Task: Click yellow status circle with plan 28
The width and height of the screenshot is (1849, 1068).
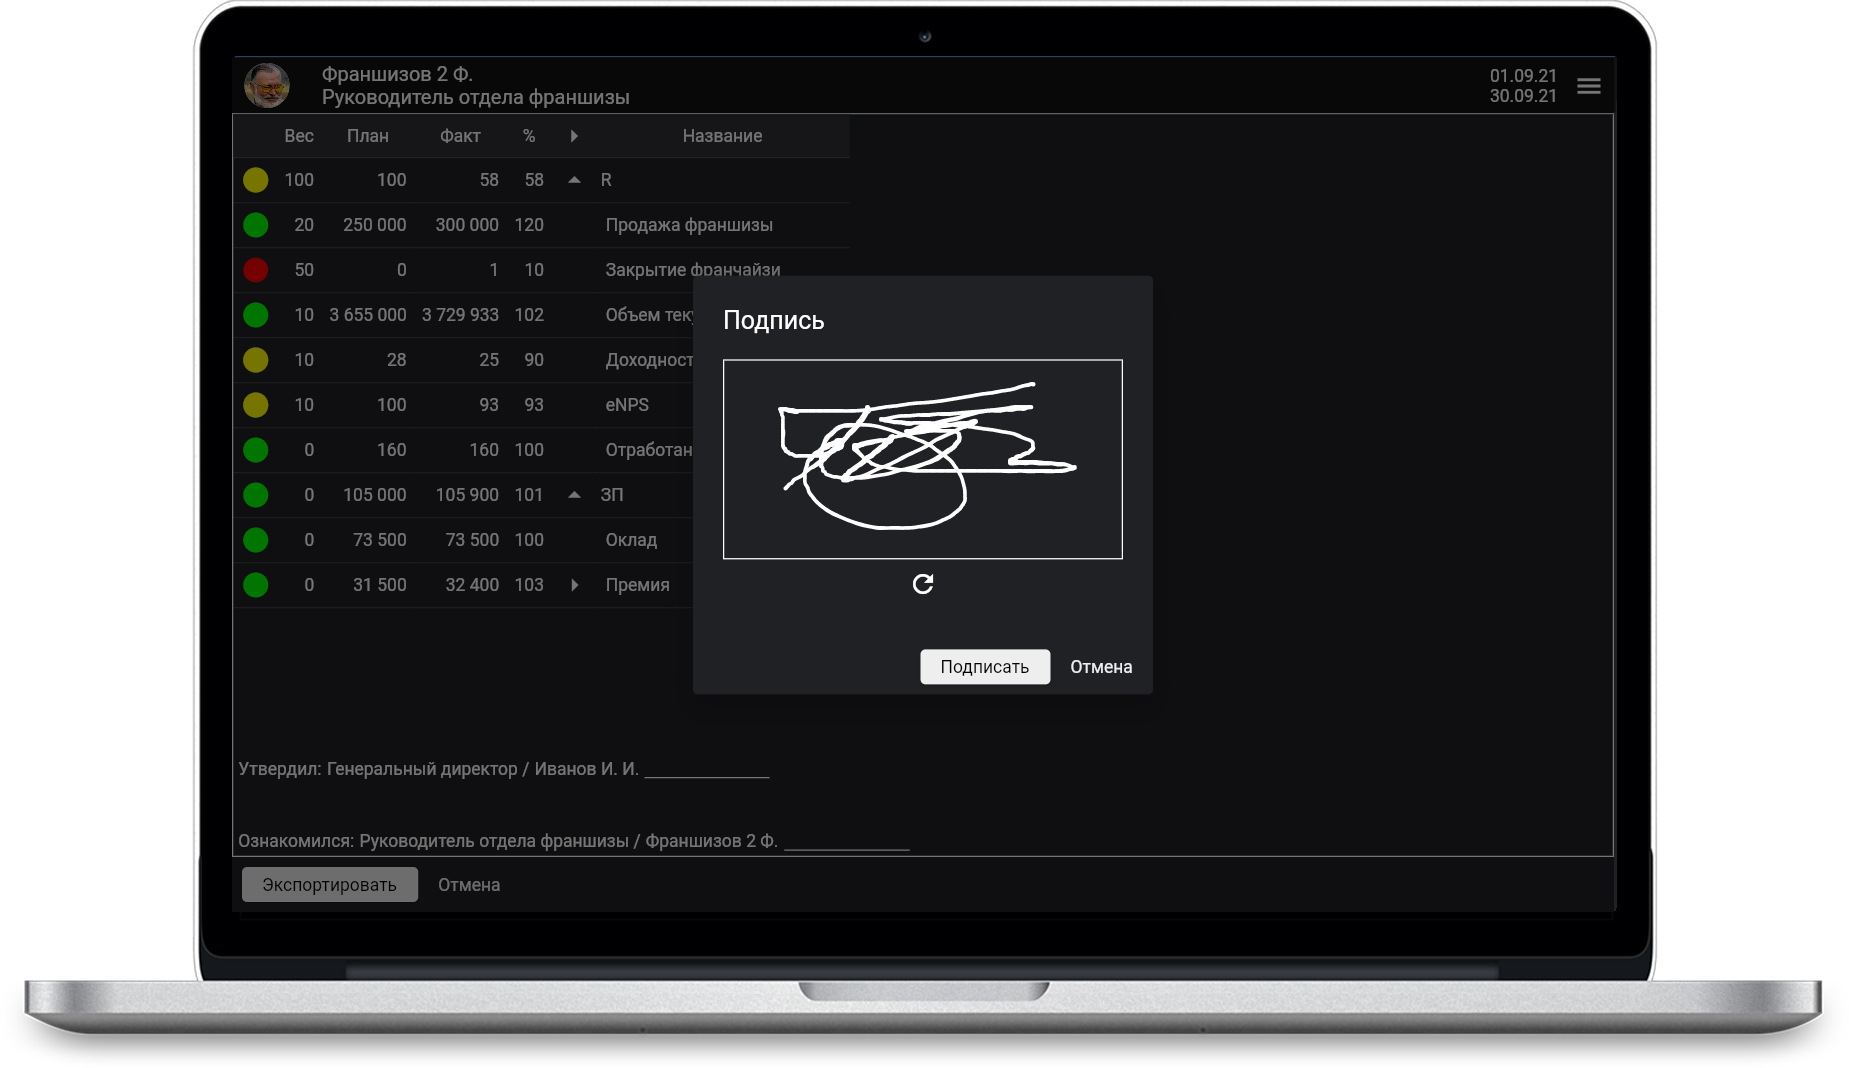Action: (x=256, y=360)
